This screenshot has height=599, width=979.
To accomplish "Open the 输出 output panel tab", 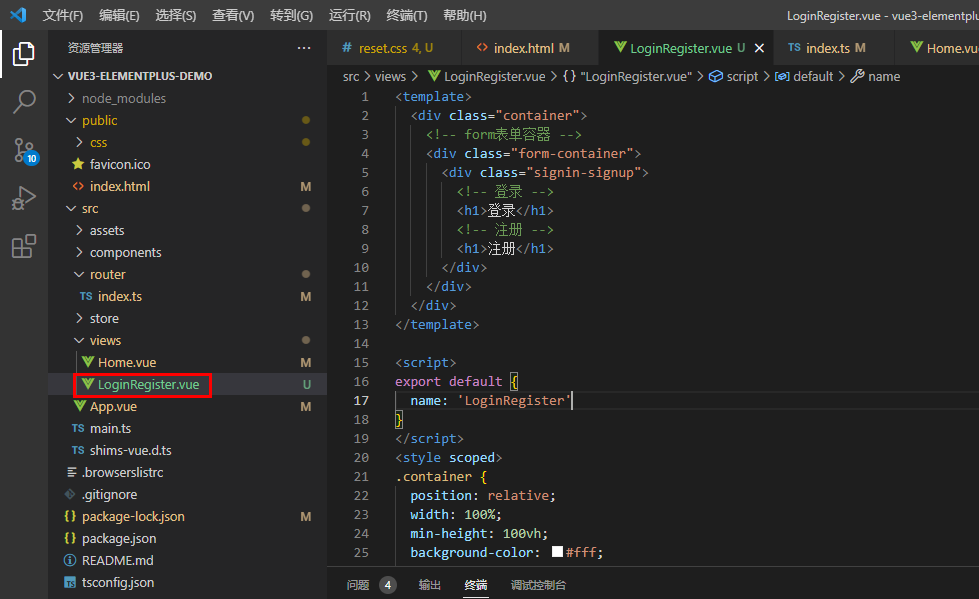I will (430, 585).
